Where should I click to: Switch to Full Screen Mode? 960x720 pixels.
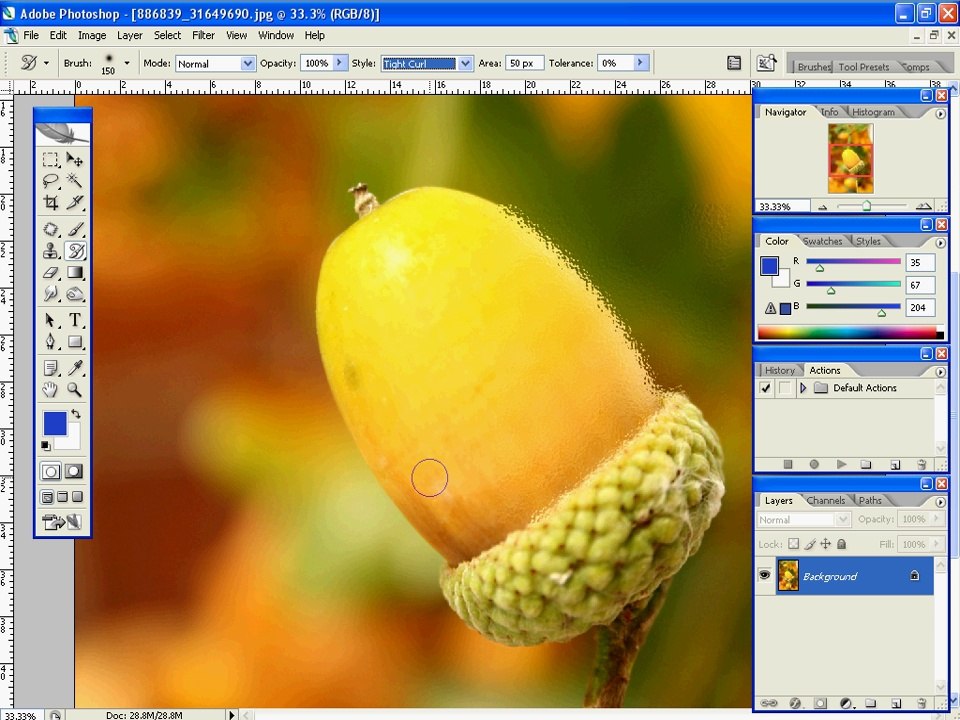coord(77,497)
